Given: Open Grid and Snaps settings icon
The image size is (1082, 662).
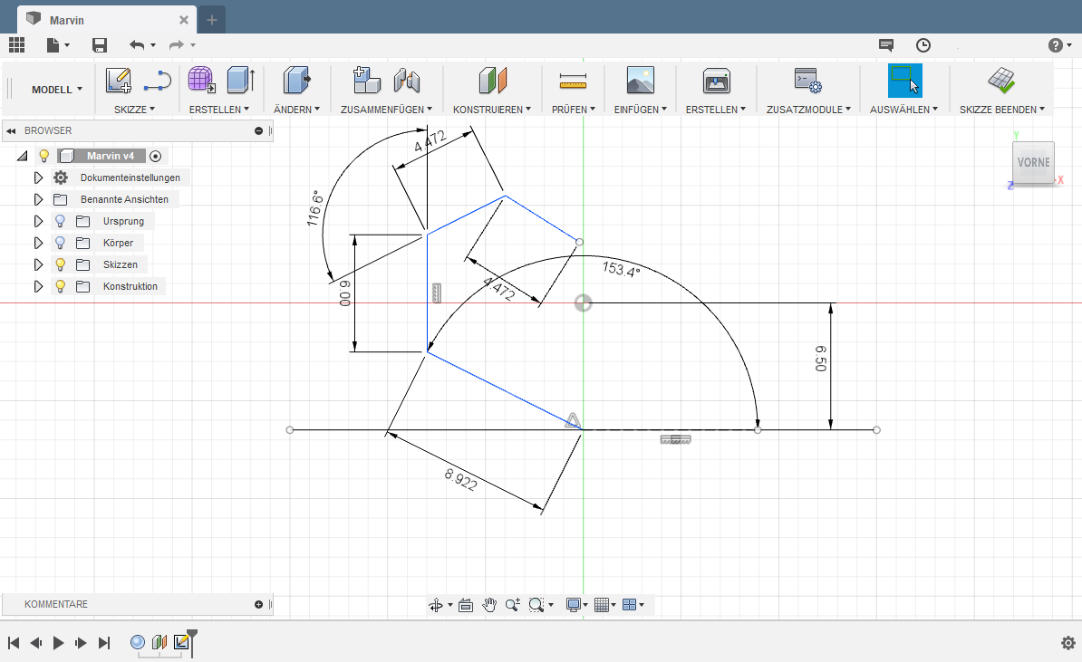Looking at the screenshot, I should click(x=601, y=605).
